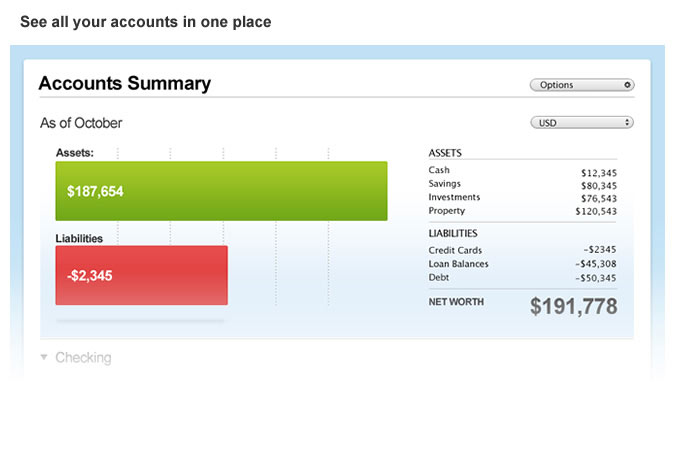The width and height of the screenshot is (675, 450).
Task: Select the Credit Cards liability row
Action: pyautogui.click(x=522, y=250)
